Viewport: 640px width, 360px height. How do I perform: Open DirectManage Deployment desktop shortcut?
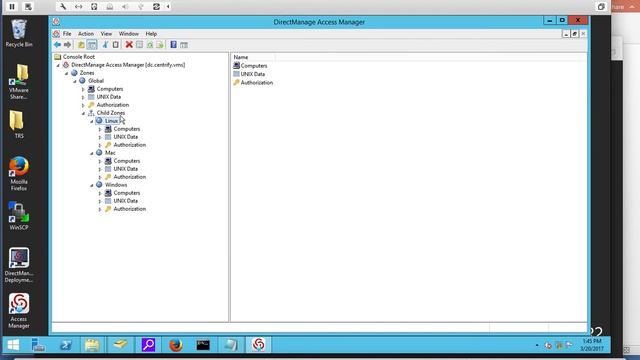click(19, 265)
